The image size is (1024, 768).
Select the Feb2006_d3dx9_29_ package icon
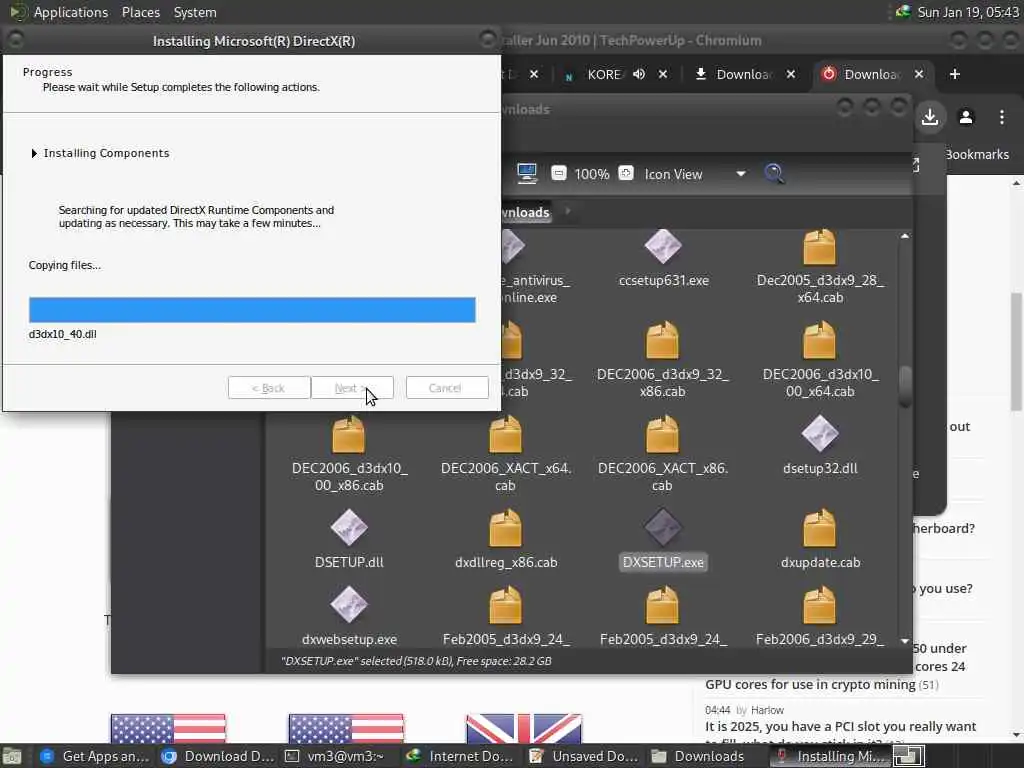[820, 605]
